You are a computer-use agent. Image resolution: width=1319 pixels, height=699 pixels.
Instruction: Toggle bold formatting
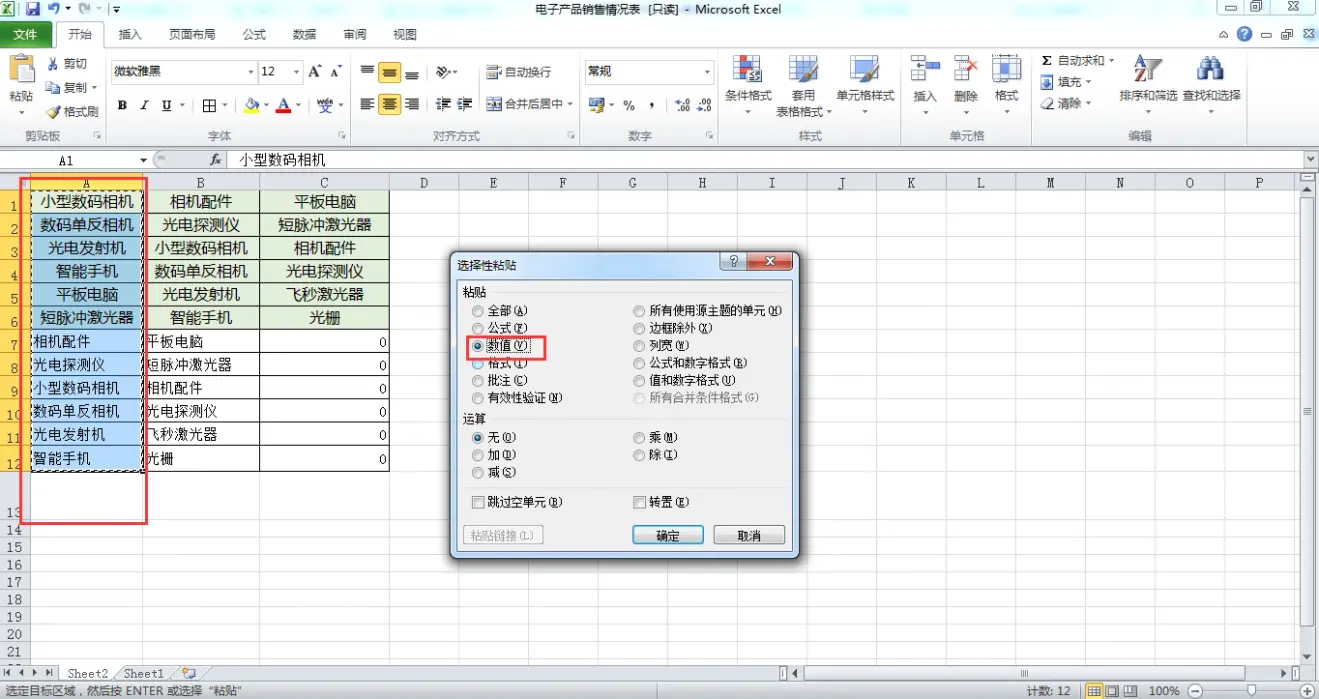click(122, 105)
